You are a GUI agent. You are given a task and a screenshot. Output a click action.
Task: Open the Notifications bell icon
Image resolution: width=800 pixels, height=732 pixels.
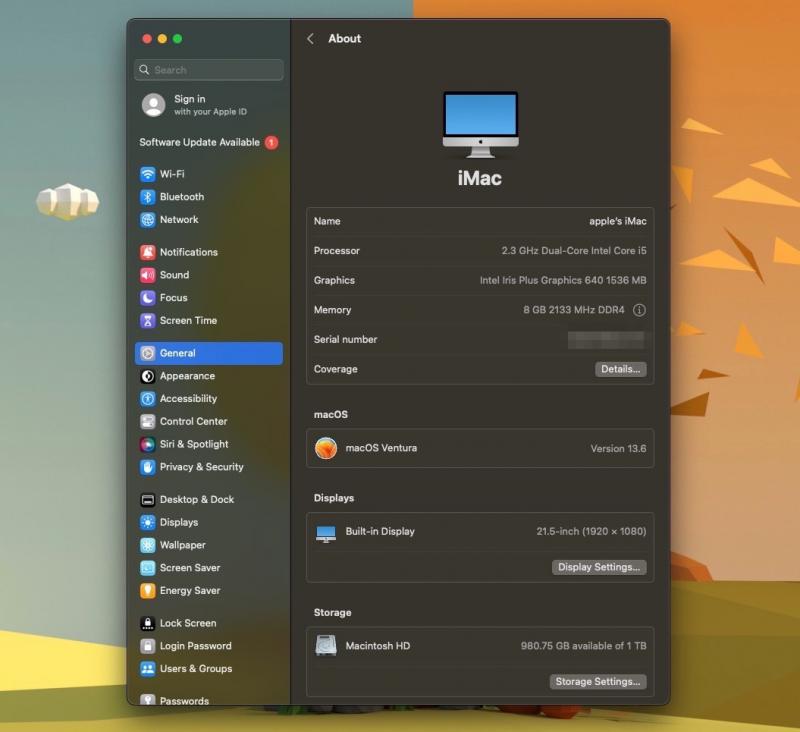point(148,252)
